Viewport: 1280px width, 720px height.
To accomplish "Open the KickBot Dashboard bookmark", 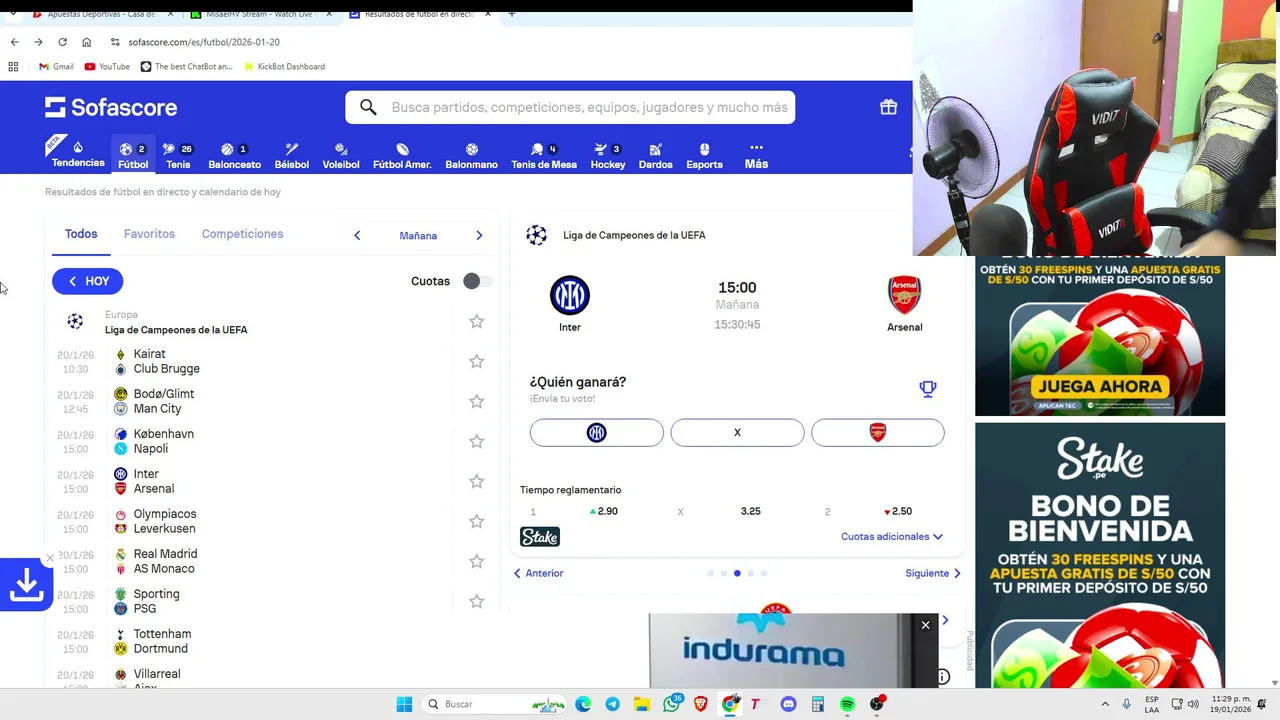I will click(x=284, y=67).
